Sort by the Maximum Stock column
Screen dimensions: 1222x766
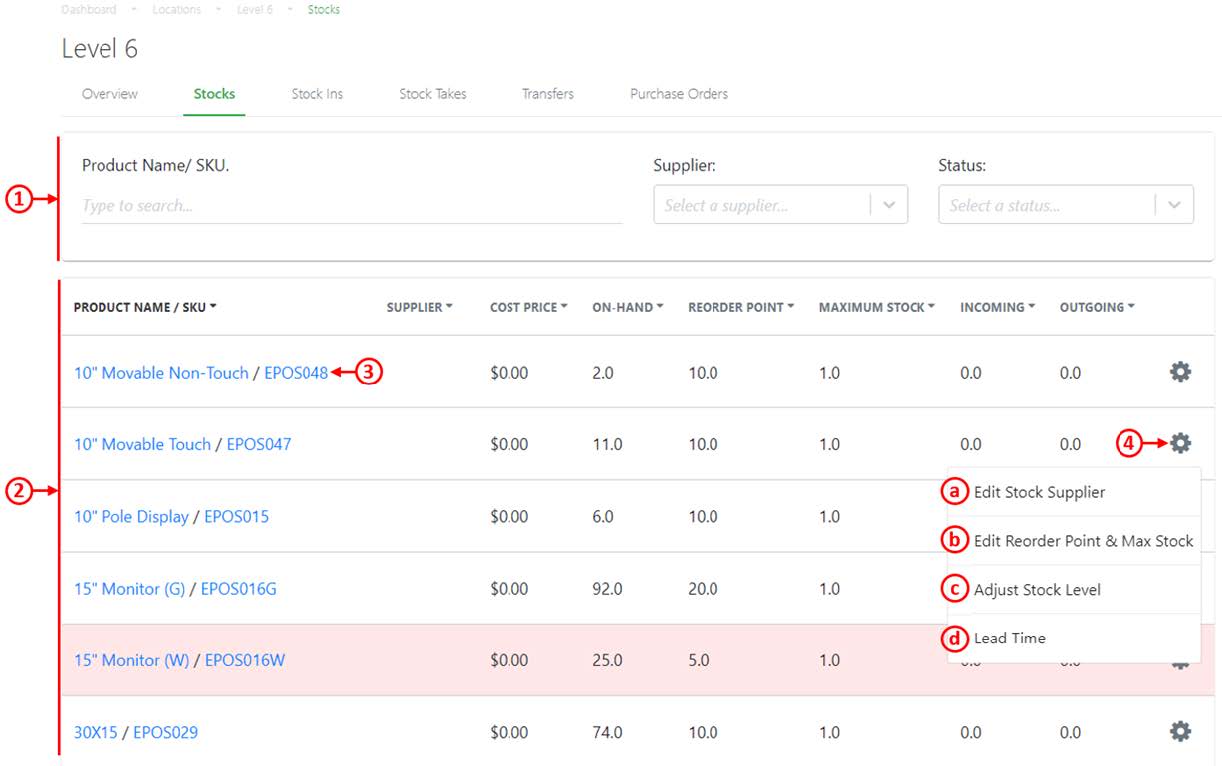877,307
